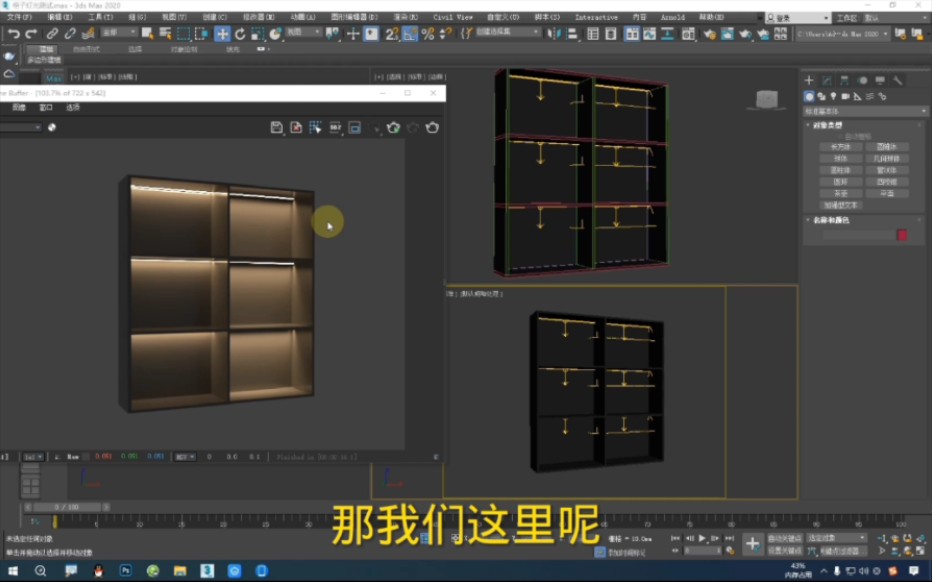Image resolution: width=932 pixels, height=582 pixels.
Task: Open the object color swatch picker
Action: point(902,235)
